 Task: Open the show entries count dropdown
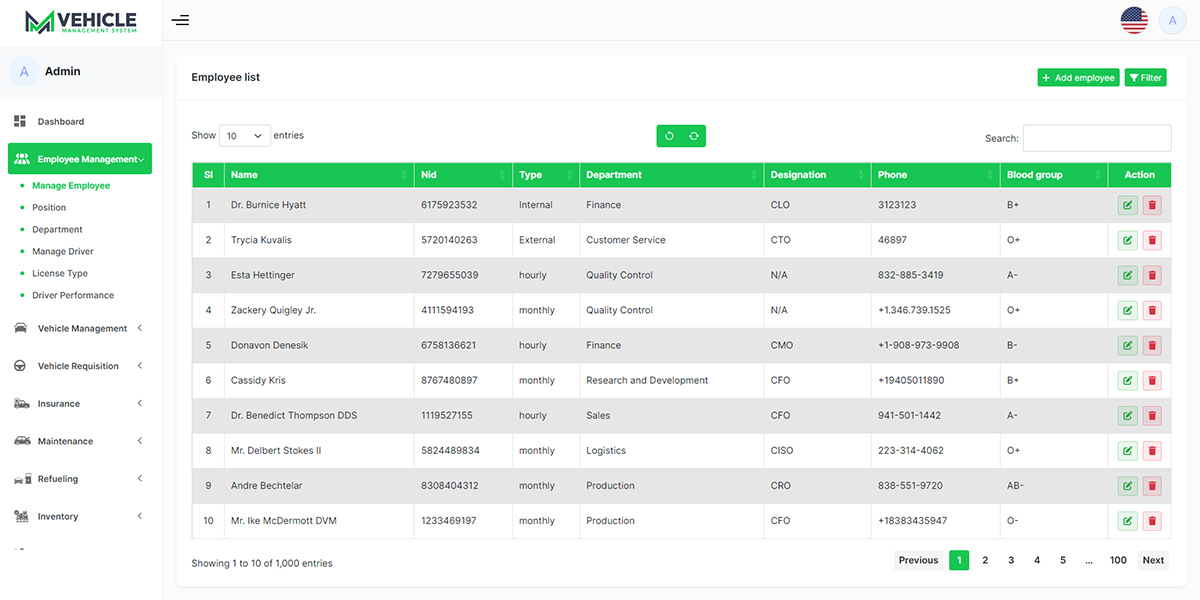pos(245,136)
